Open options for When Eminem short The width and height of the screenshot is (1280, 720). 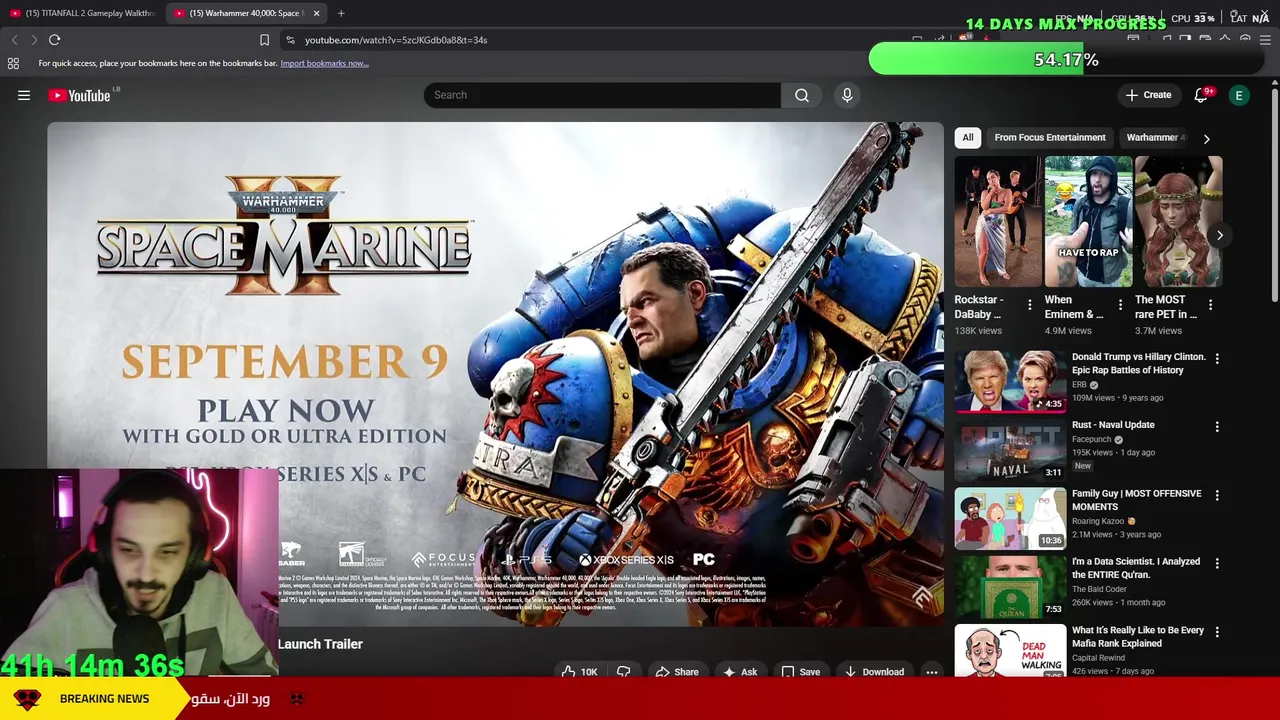coord(1120,305)
